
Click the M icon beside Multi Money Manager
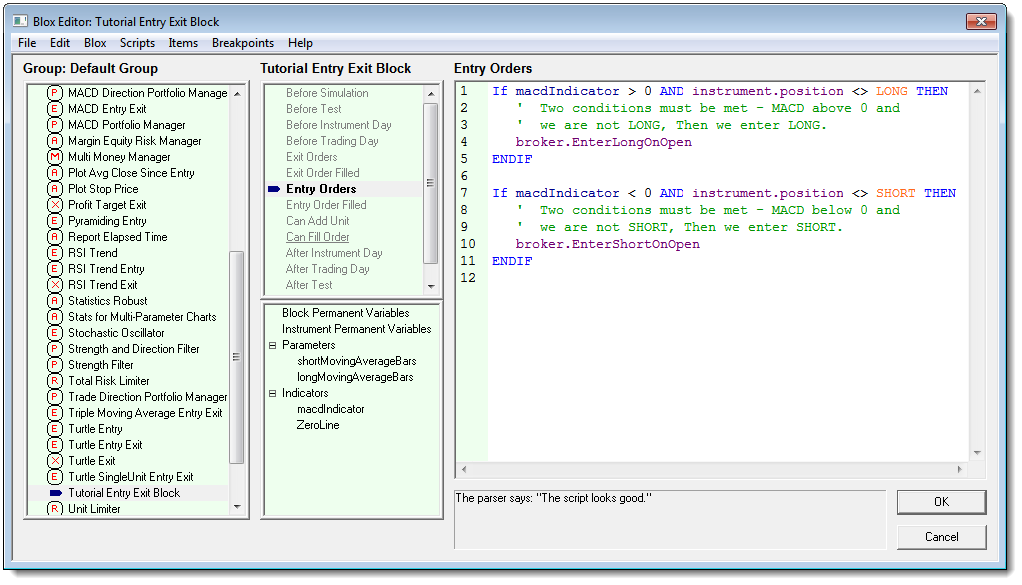(55, 157)
